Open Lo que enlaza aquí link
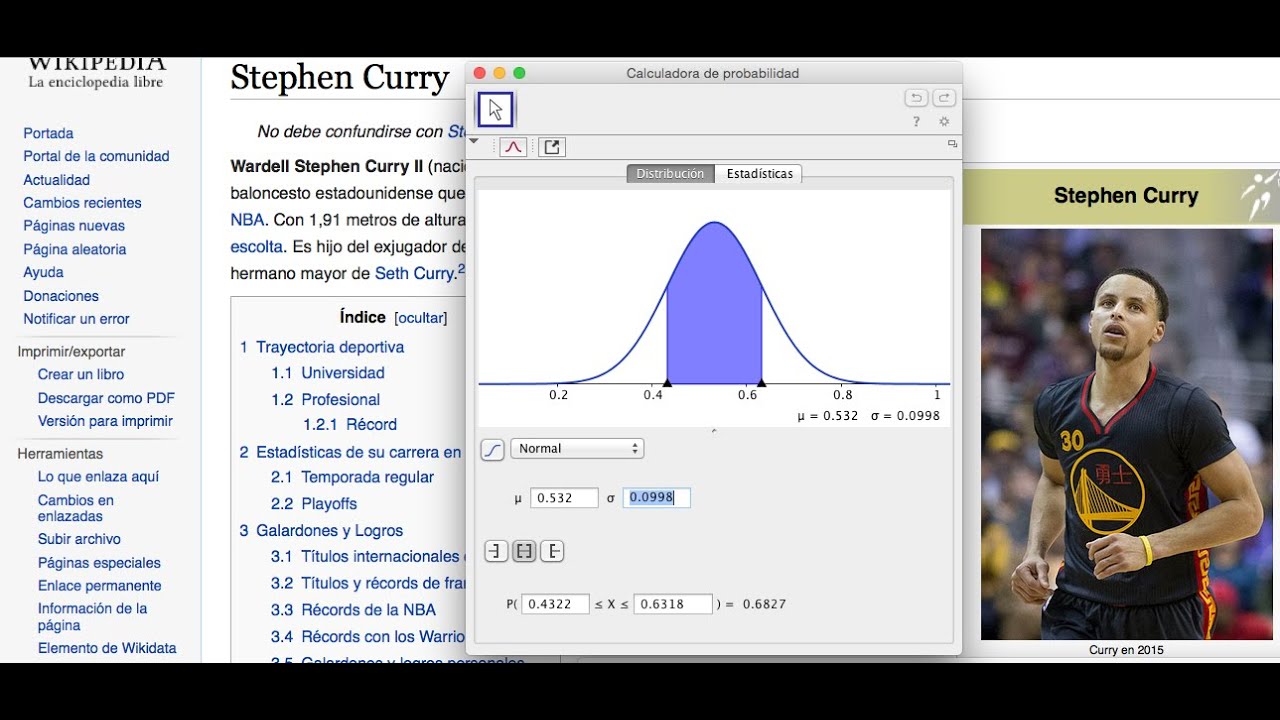This screenshot has width=1280, height=720. (x=98, y=477)
